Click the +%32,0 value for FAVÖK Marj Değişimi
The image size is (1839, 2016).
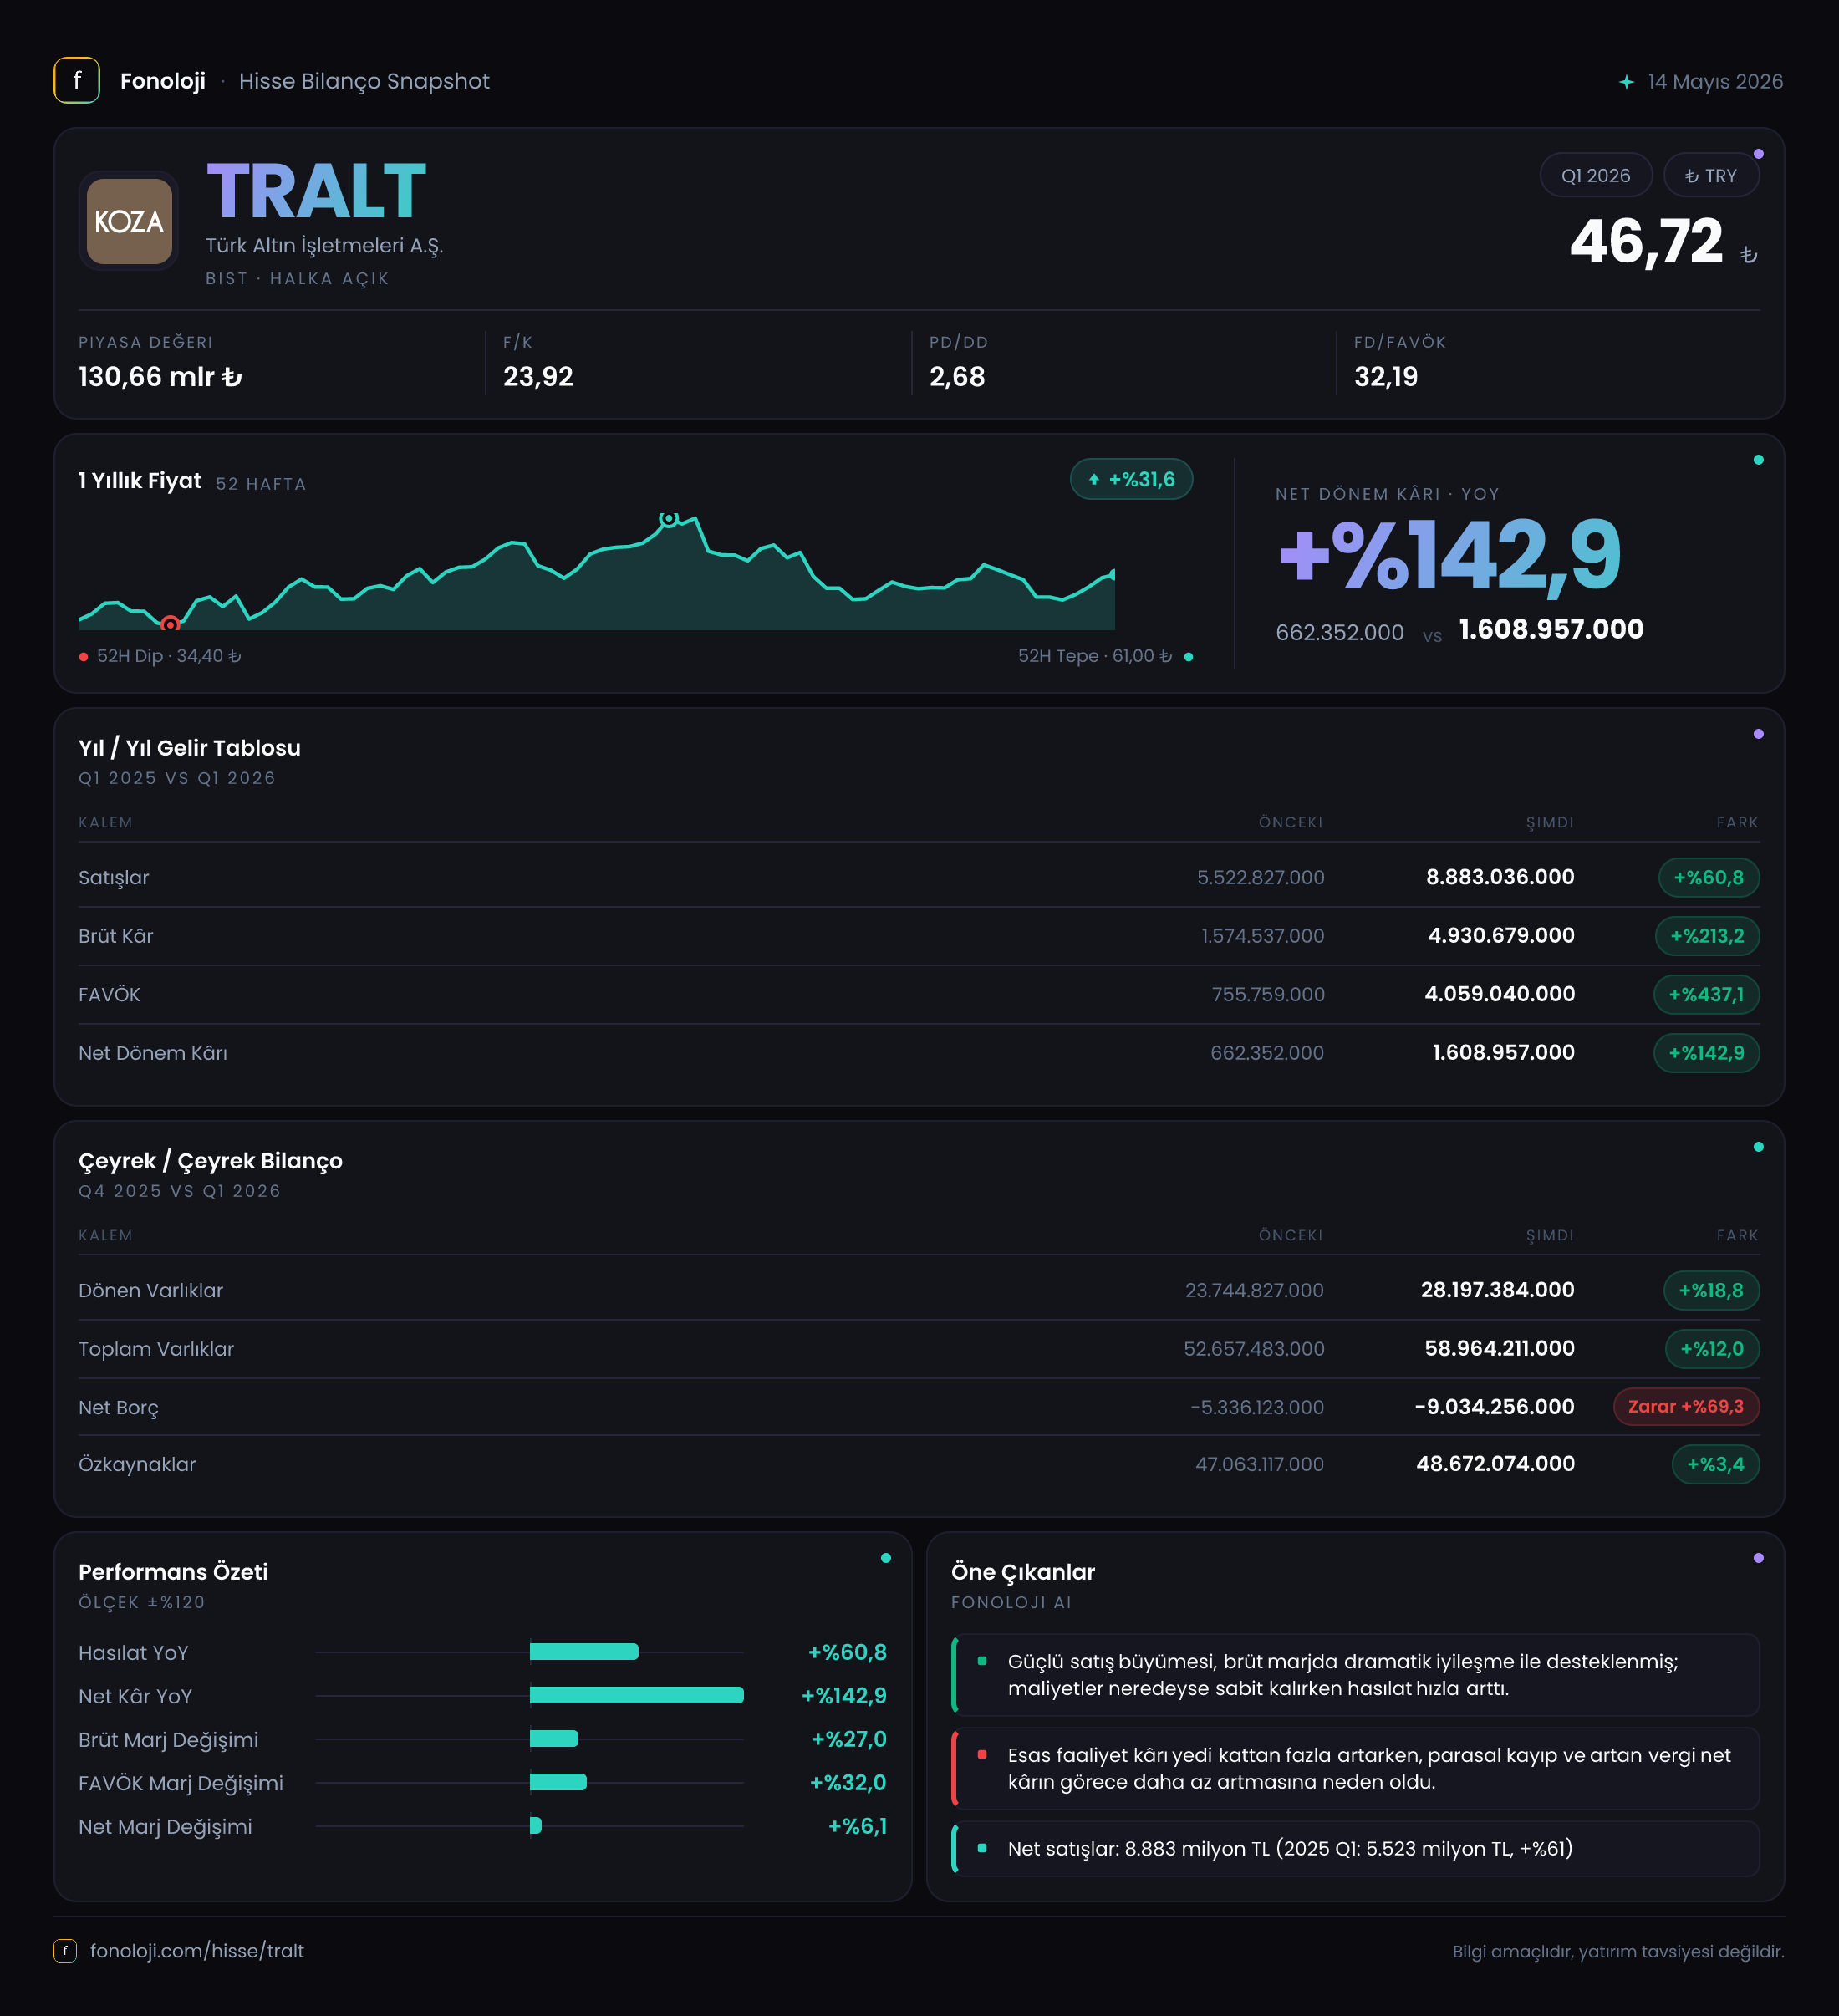[x=848, y=1783]
